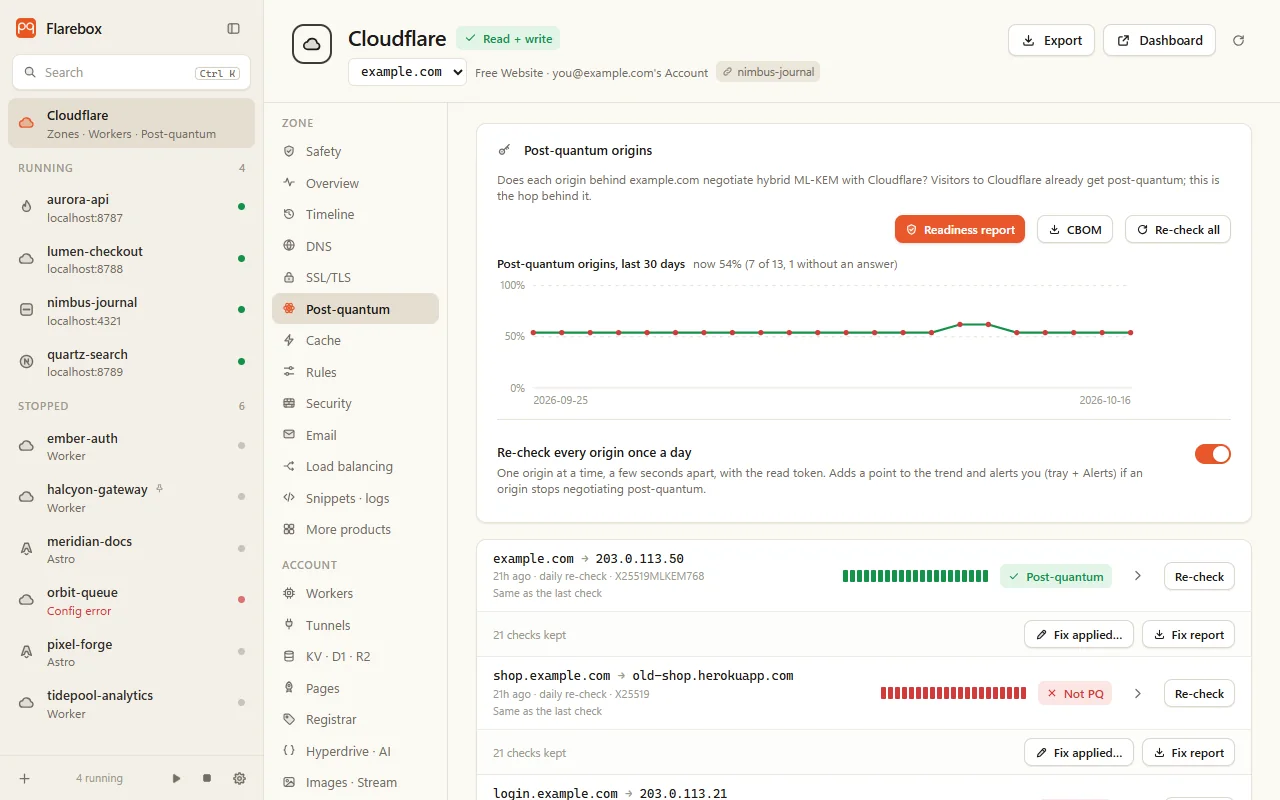Viewport: 1280px width, 800px height.
Task: Select the Rules sliders icon
Action: pos(289,372)
